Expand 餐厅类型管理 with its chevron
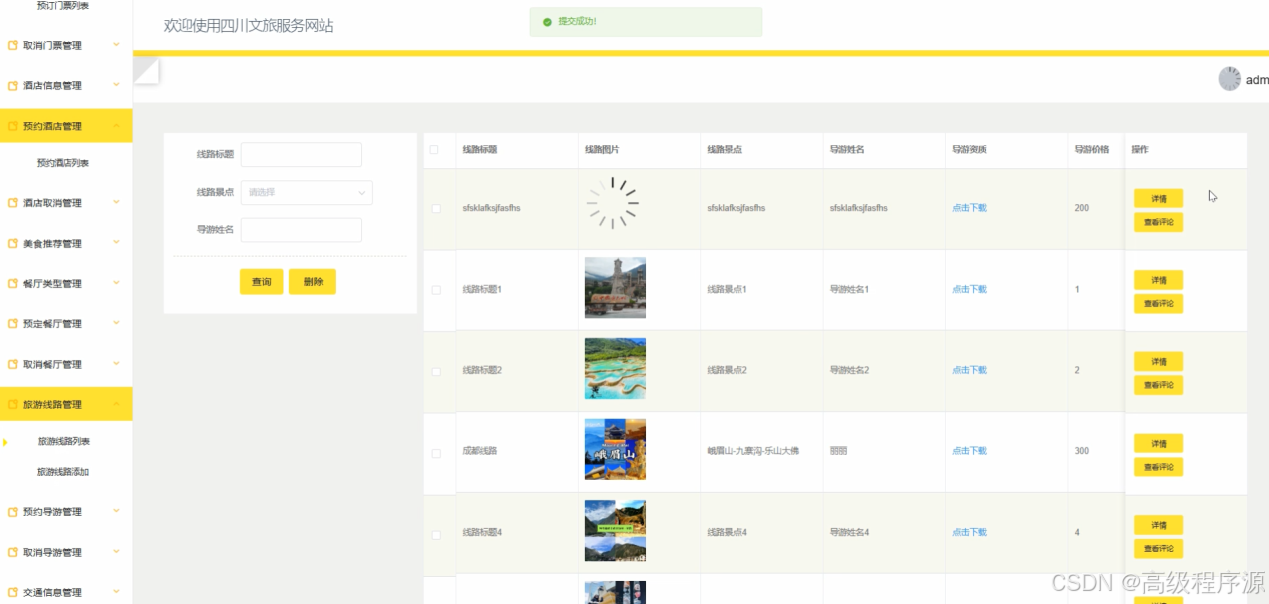 pyautogui.click(x=117, y=283)
